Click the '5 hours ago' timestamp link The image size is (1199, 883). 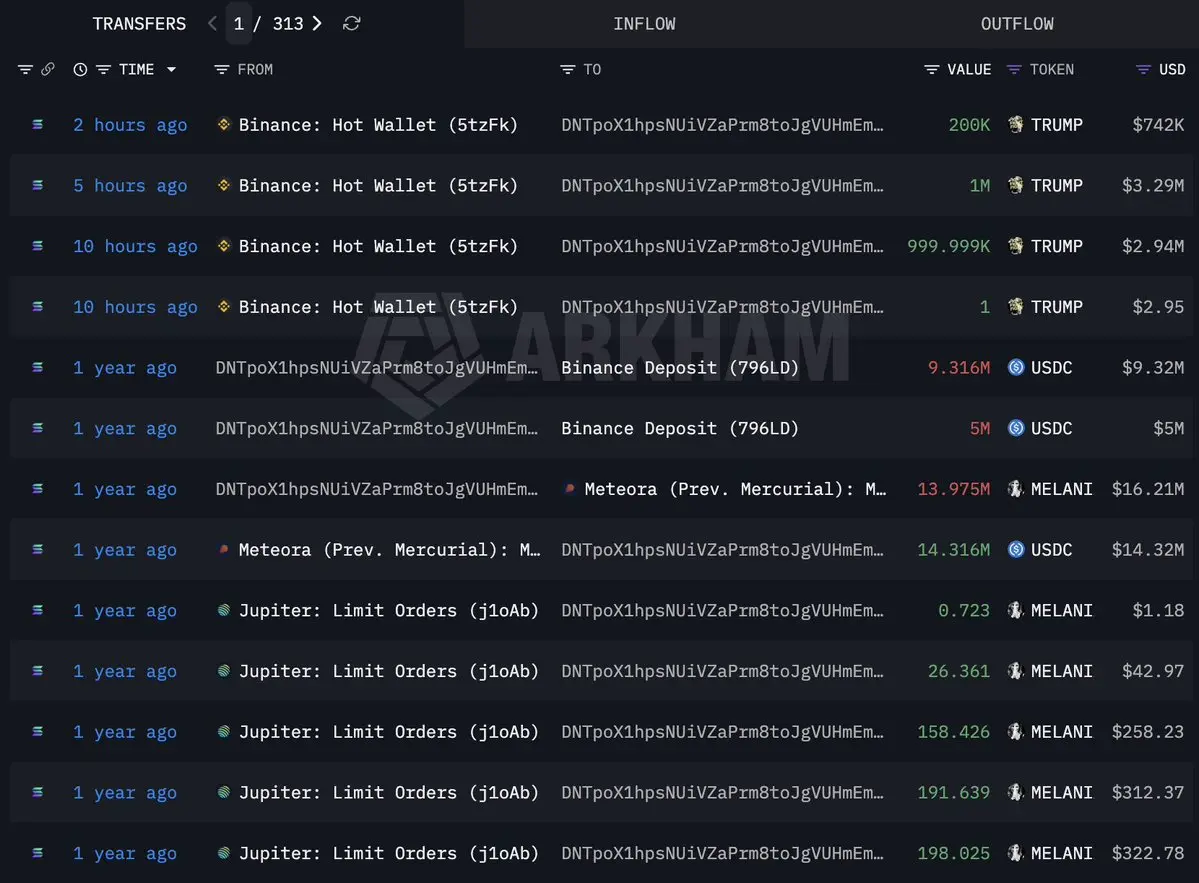(130, 185)
